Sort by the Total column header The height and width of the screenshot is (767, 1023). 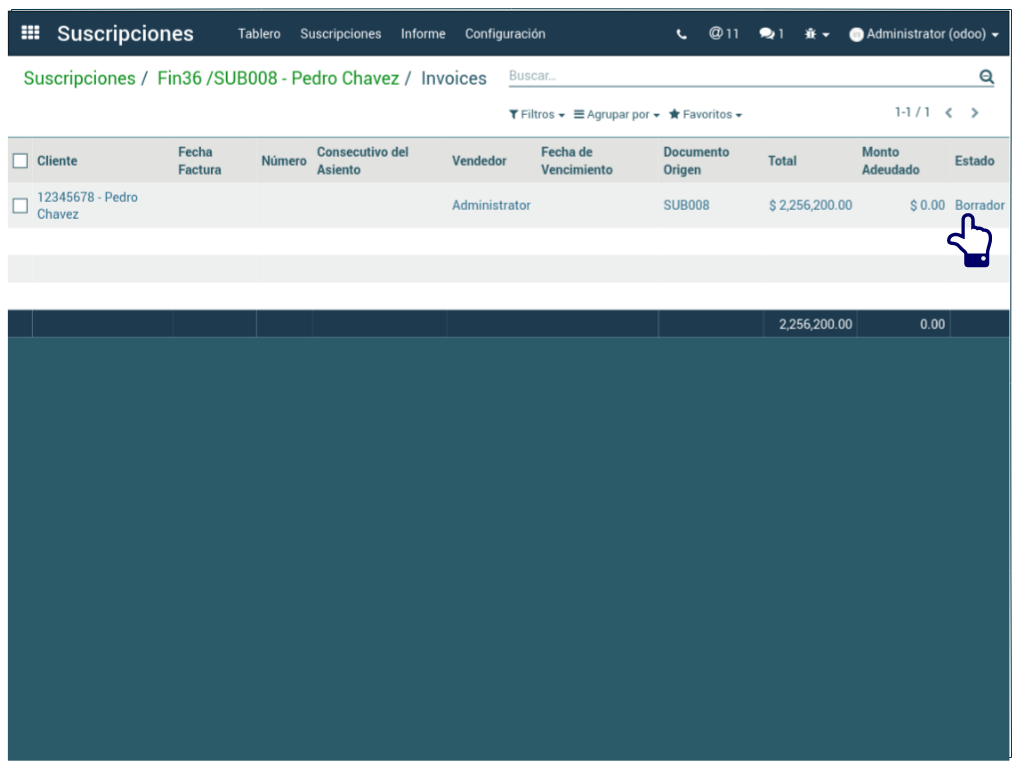(782, 161)
